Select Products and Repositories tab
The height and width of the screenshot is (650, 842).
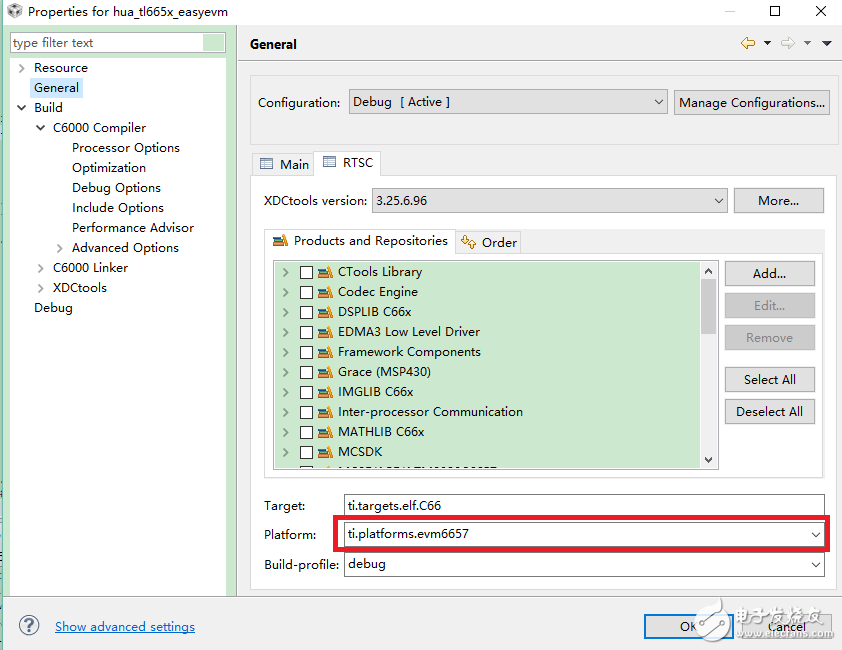(360, 241)
